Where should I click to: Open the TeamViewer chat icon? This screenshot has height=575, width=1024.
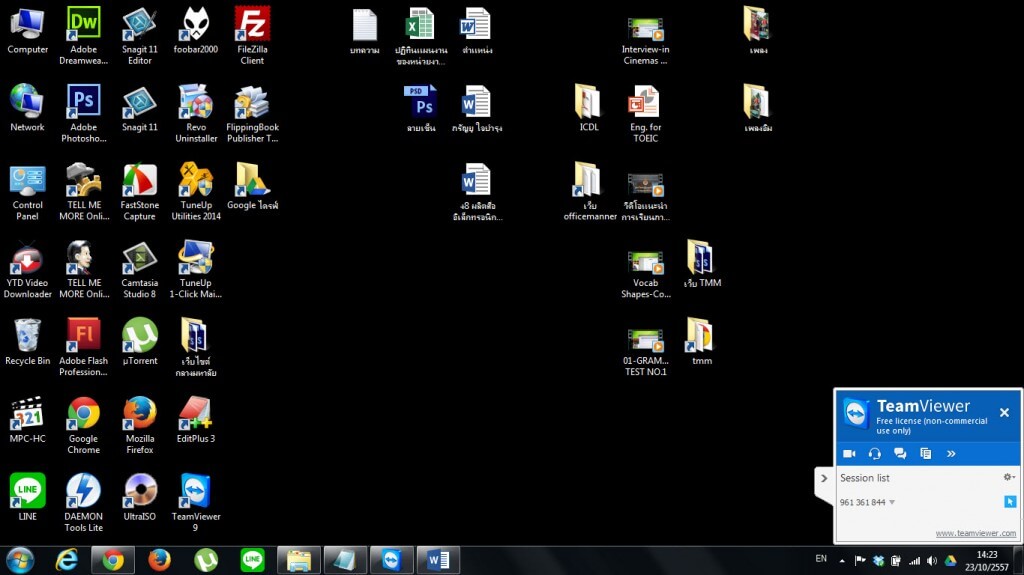click(900, 453)
